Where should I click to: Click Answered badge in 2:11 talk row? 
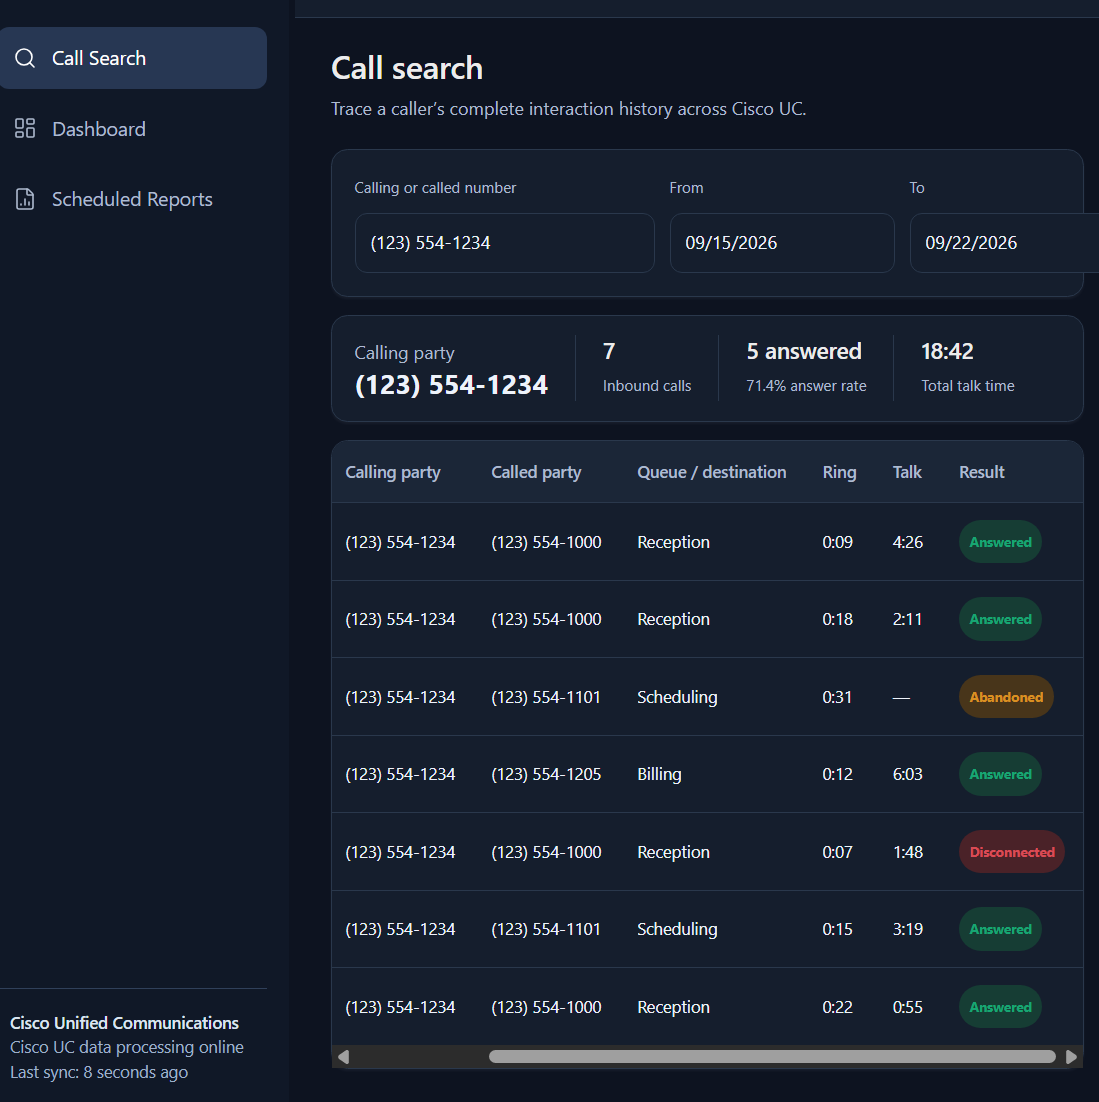1000,619
